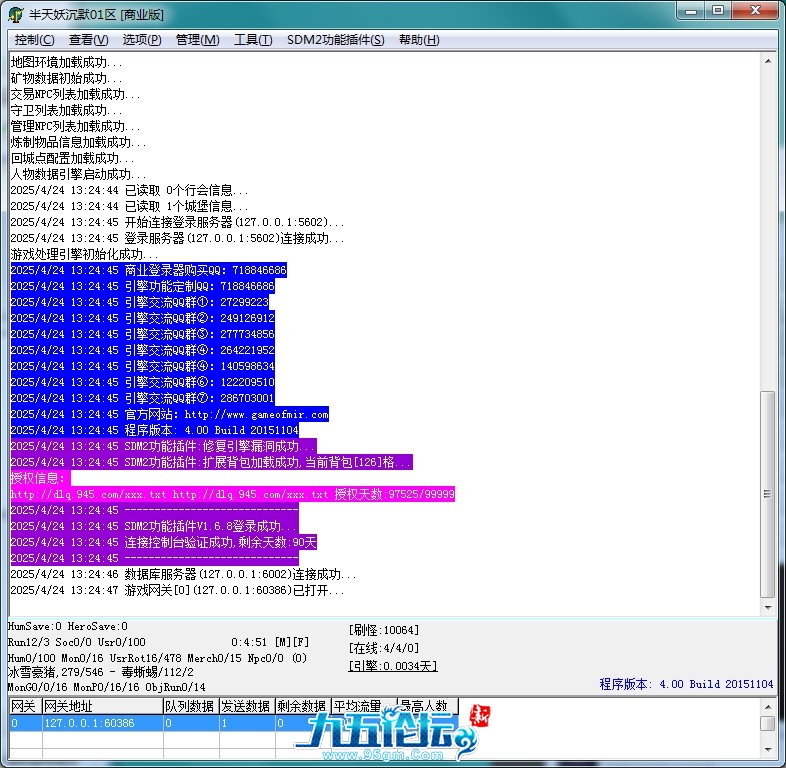The image size is (786, 768).
Task: Click the 数据库服务器 连接成功 log line
Action: point(183,574)
